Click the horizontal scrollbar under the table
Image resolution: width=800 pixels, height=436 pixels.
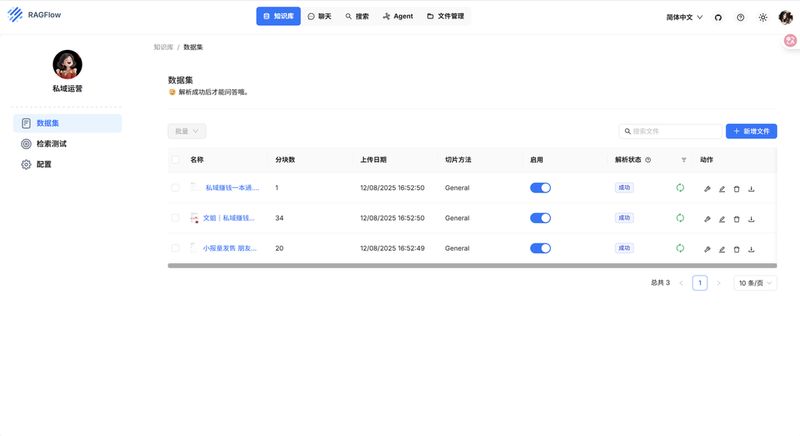[472, 266]
